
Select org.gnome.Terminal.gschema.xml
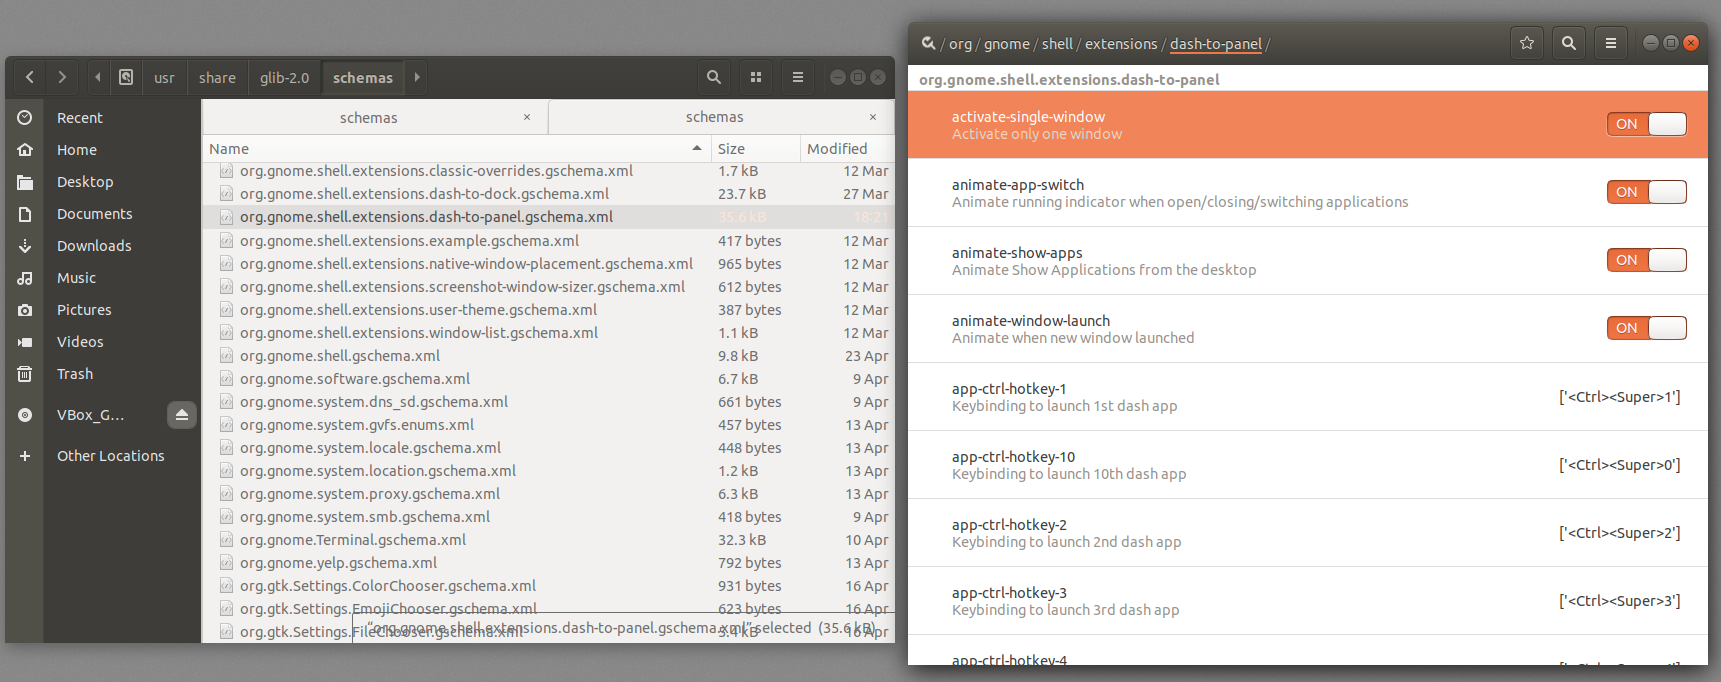[x=548, y=540]
